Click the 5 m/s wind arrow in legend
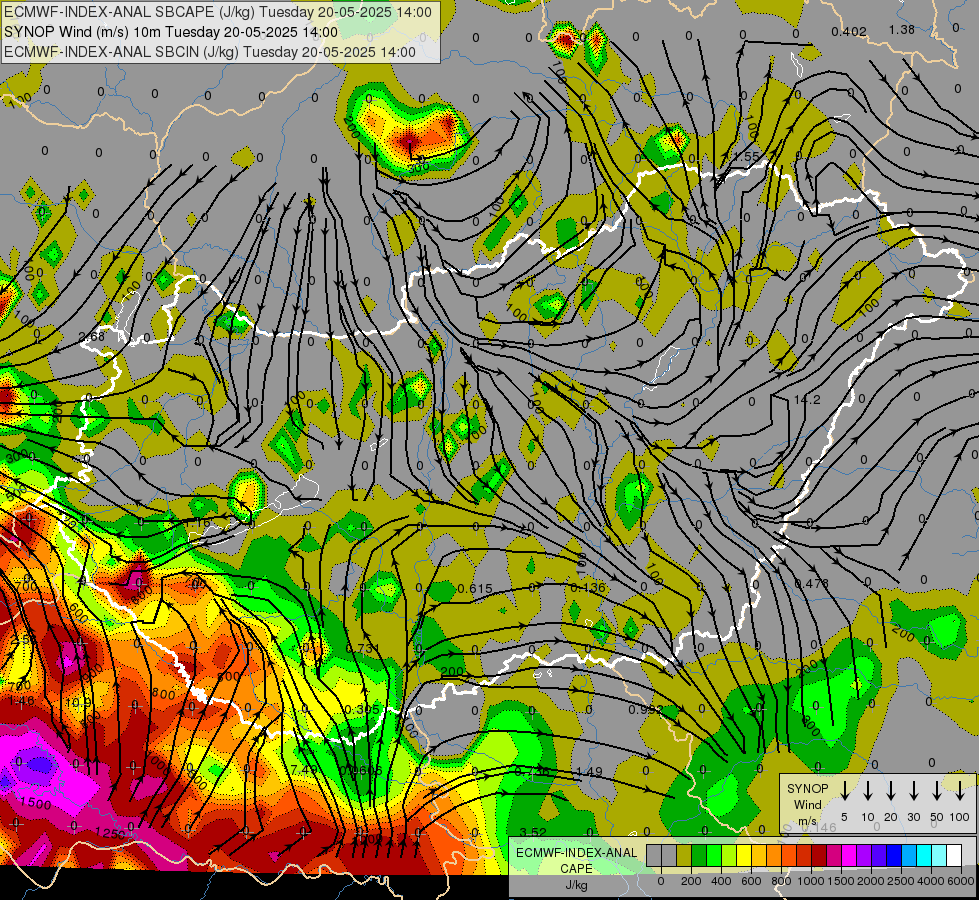979x900 pixels. pos(844,790)
